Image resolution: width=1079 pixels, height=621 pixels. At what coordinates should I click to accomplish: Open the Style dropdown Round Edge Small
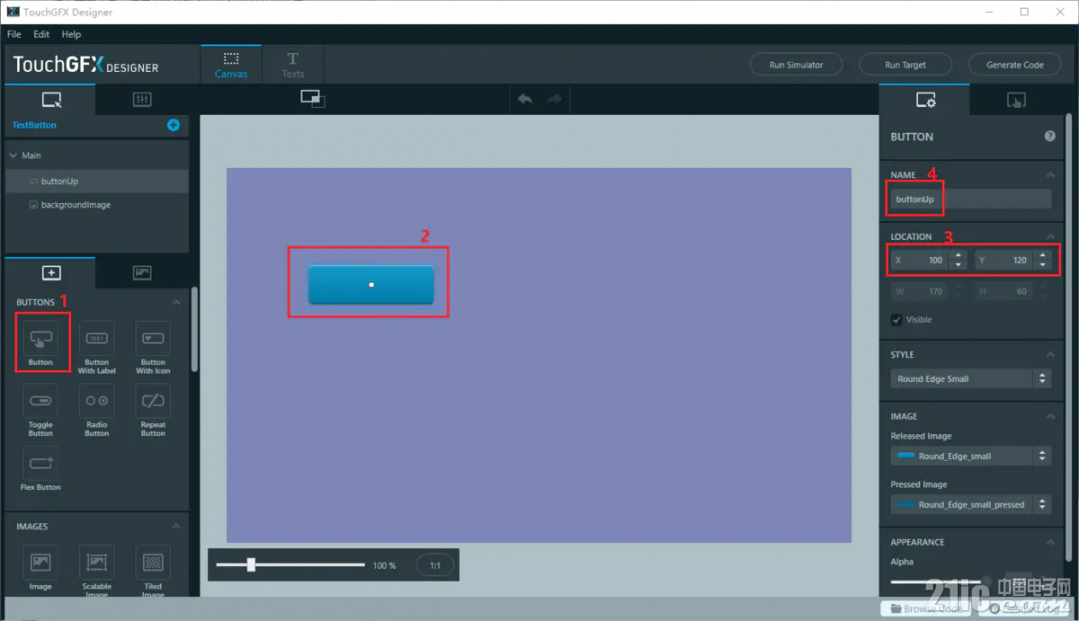tap(970, 379)
